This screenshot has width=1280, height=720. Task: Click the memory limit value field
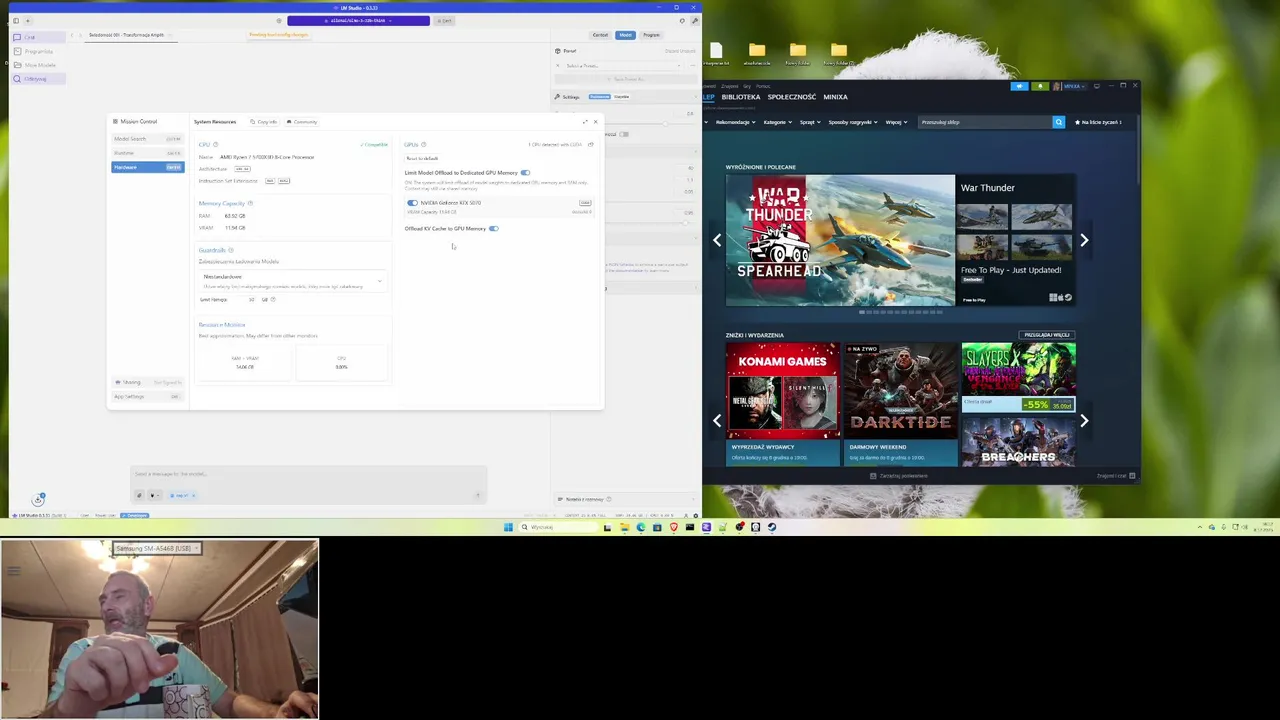[253, 300]
